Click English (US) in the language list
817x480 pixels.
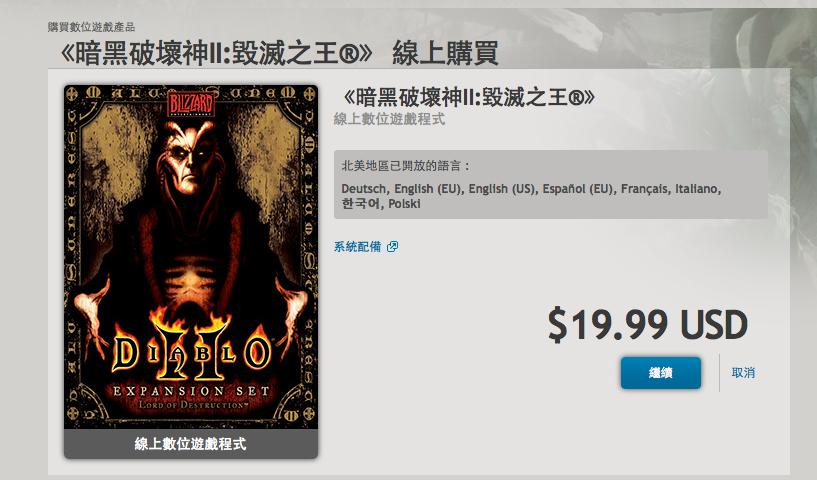click(x=502, y=189)
